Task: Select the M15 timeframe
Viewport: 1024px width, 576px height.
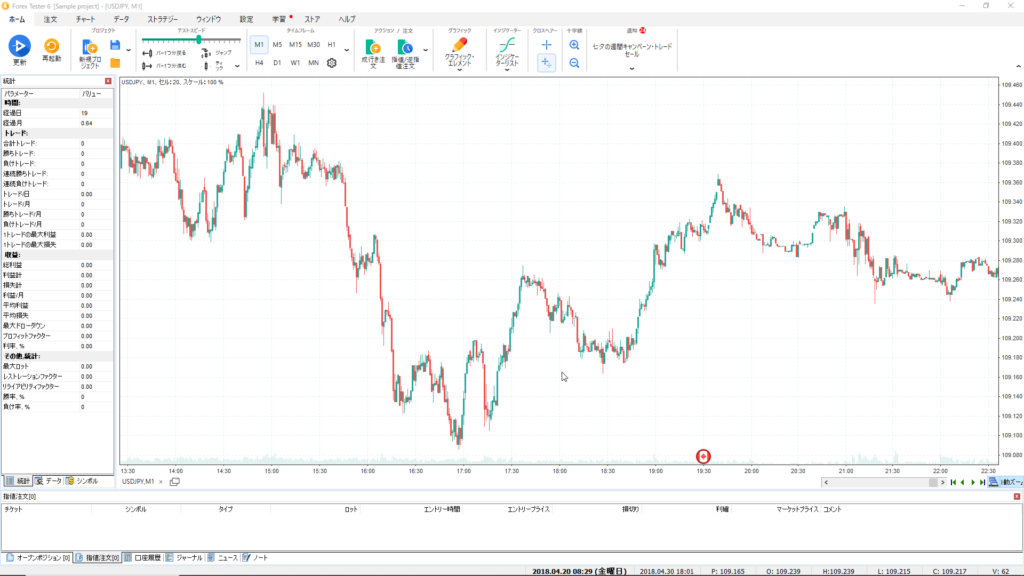Action: point(295,44)
